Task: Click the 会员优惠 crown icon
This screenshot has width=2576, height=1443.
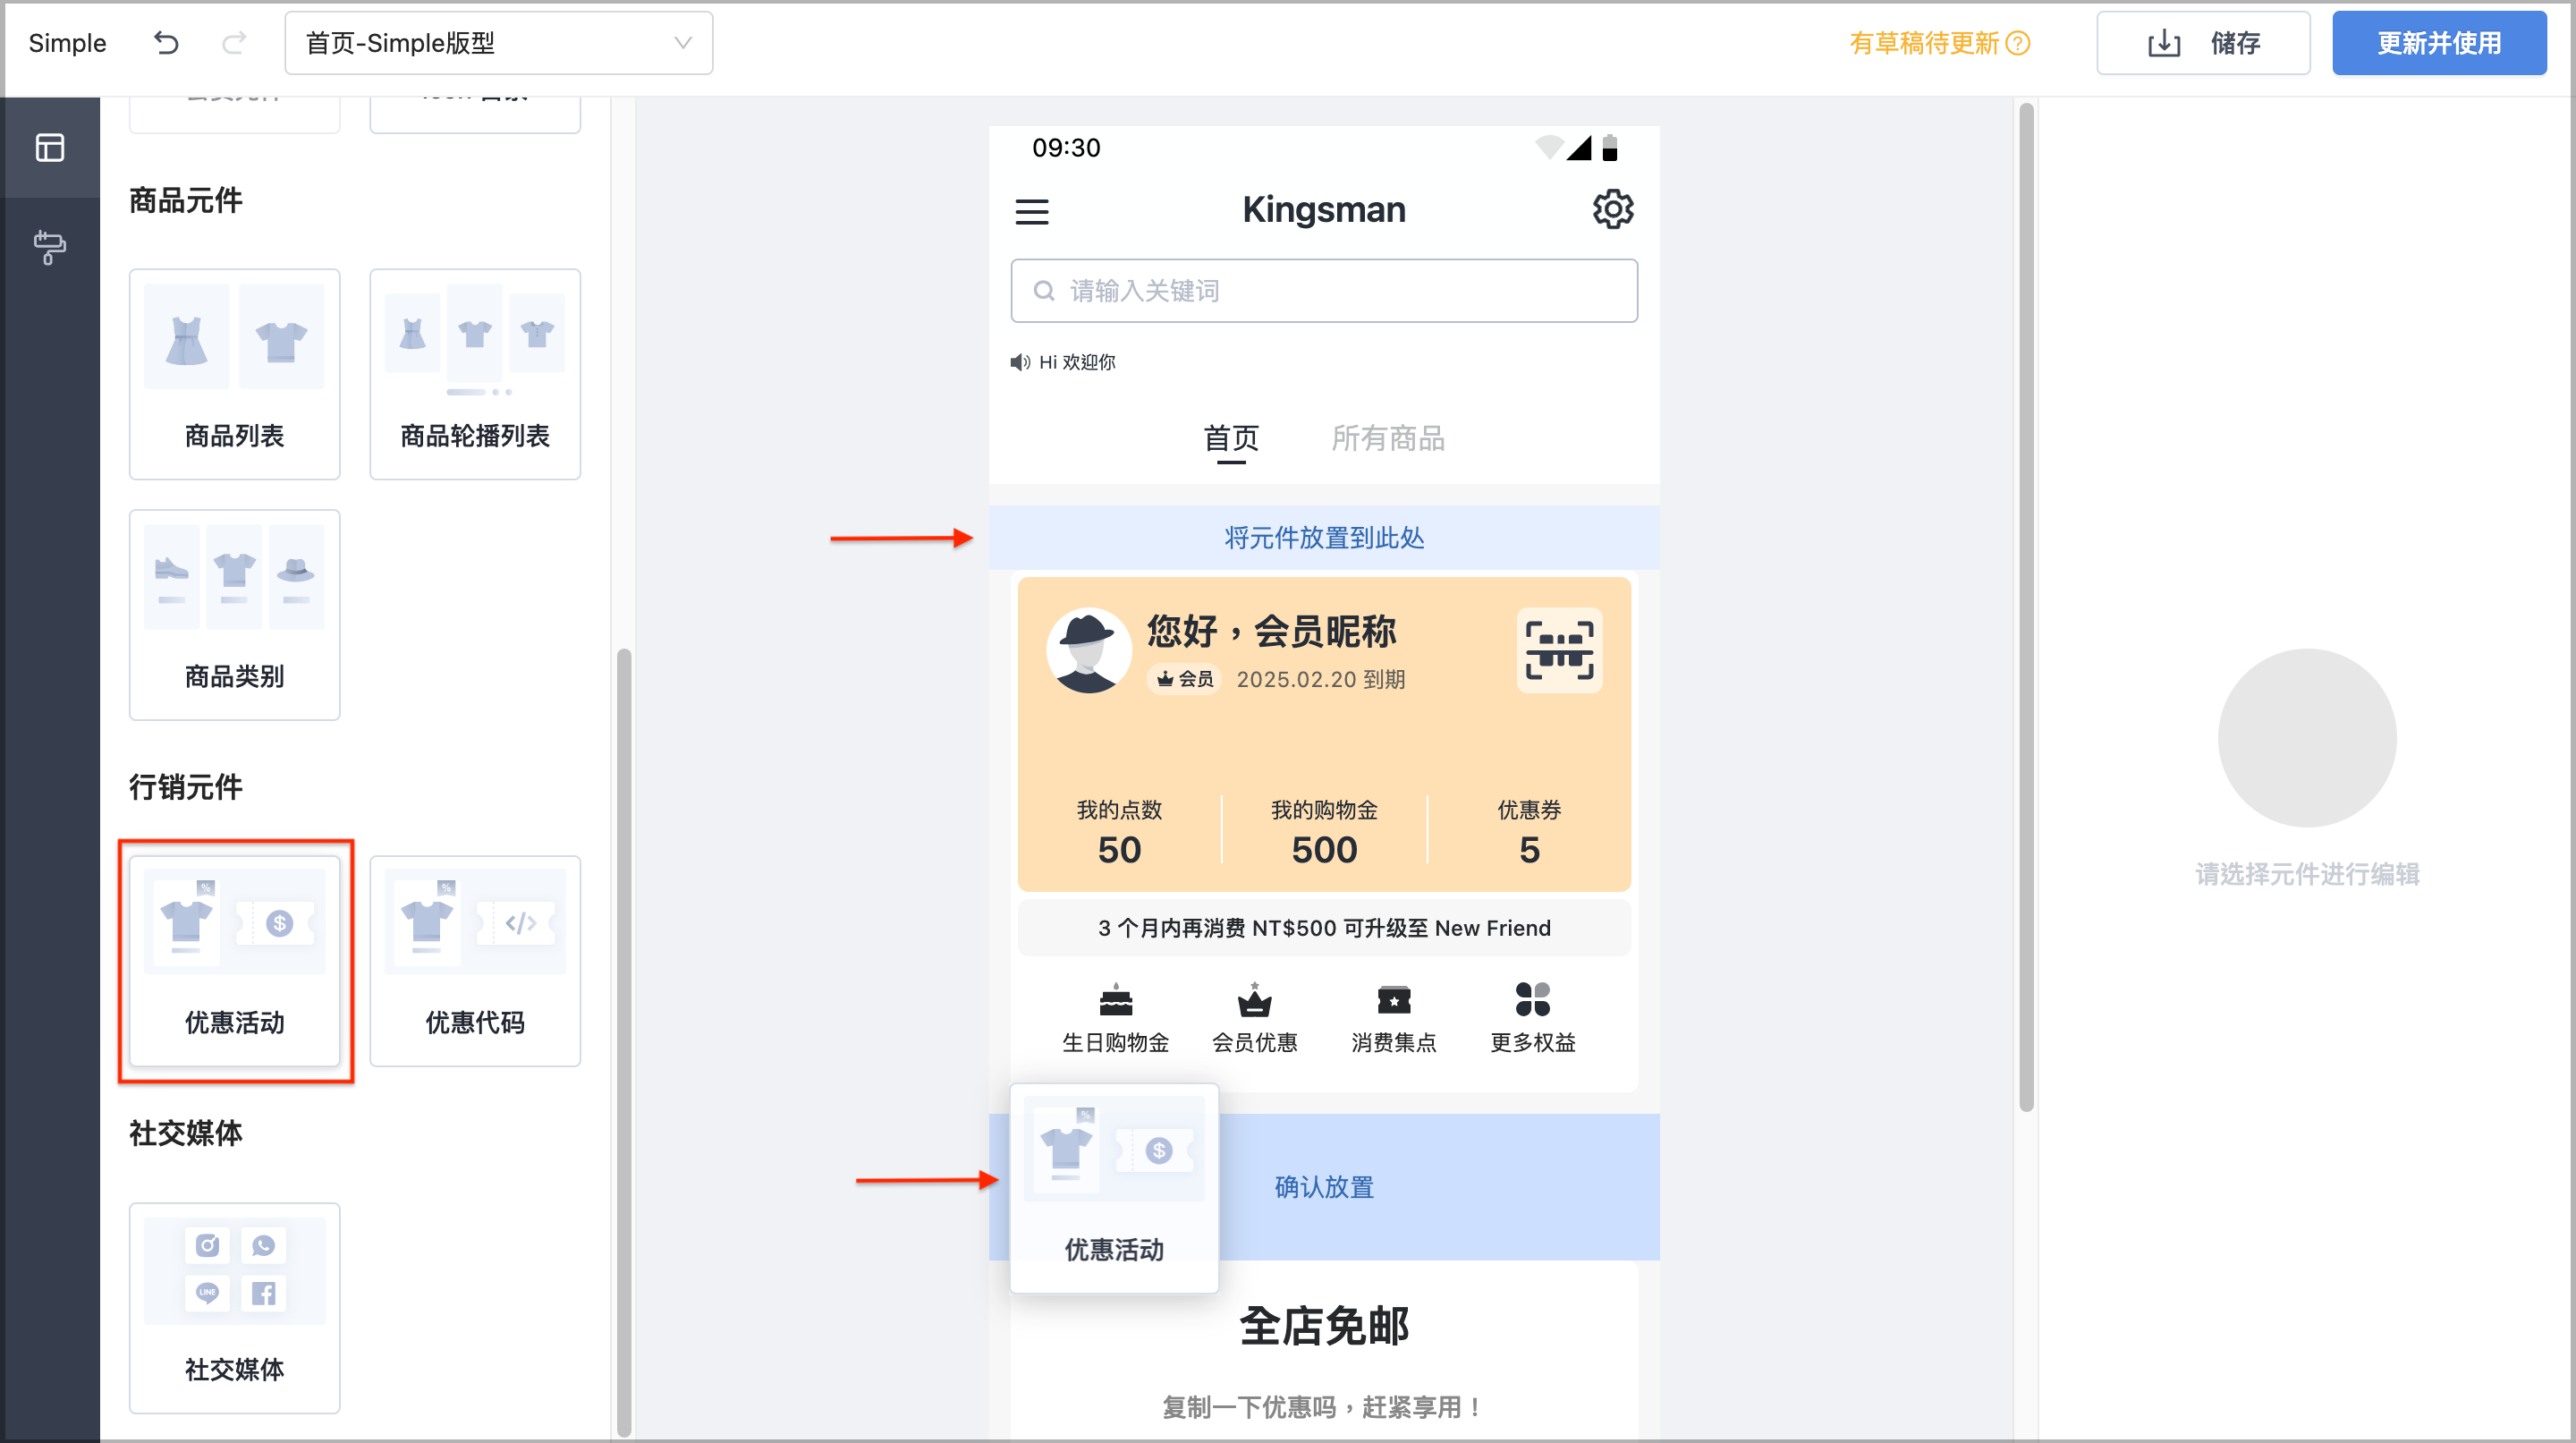Action: coord(1255,999)
